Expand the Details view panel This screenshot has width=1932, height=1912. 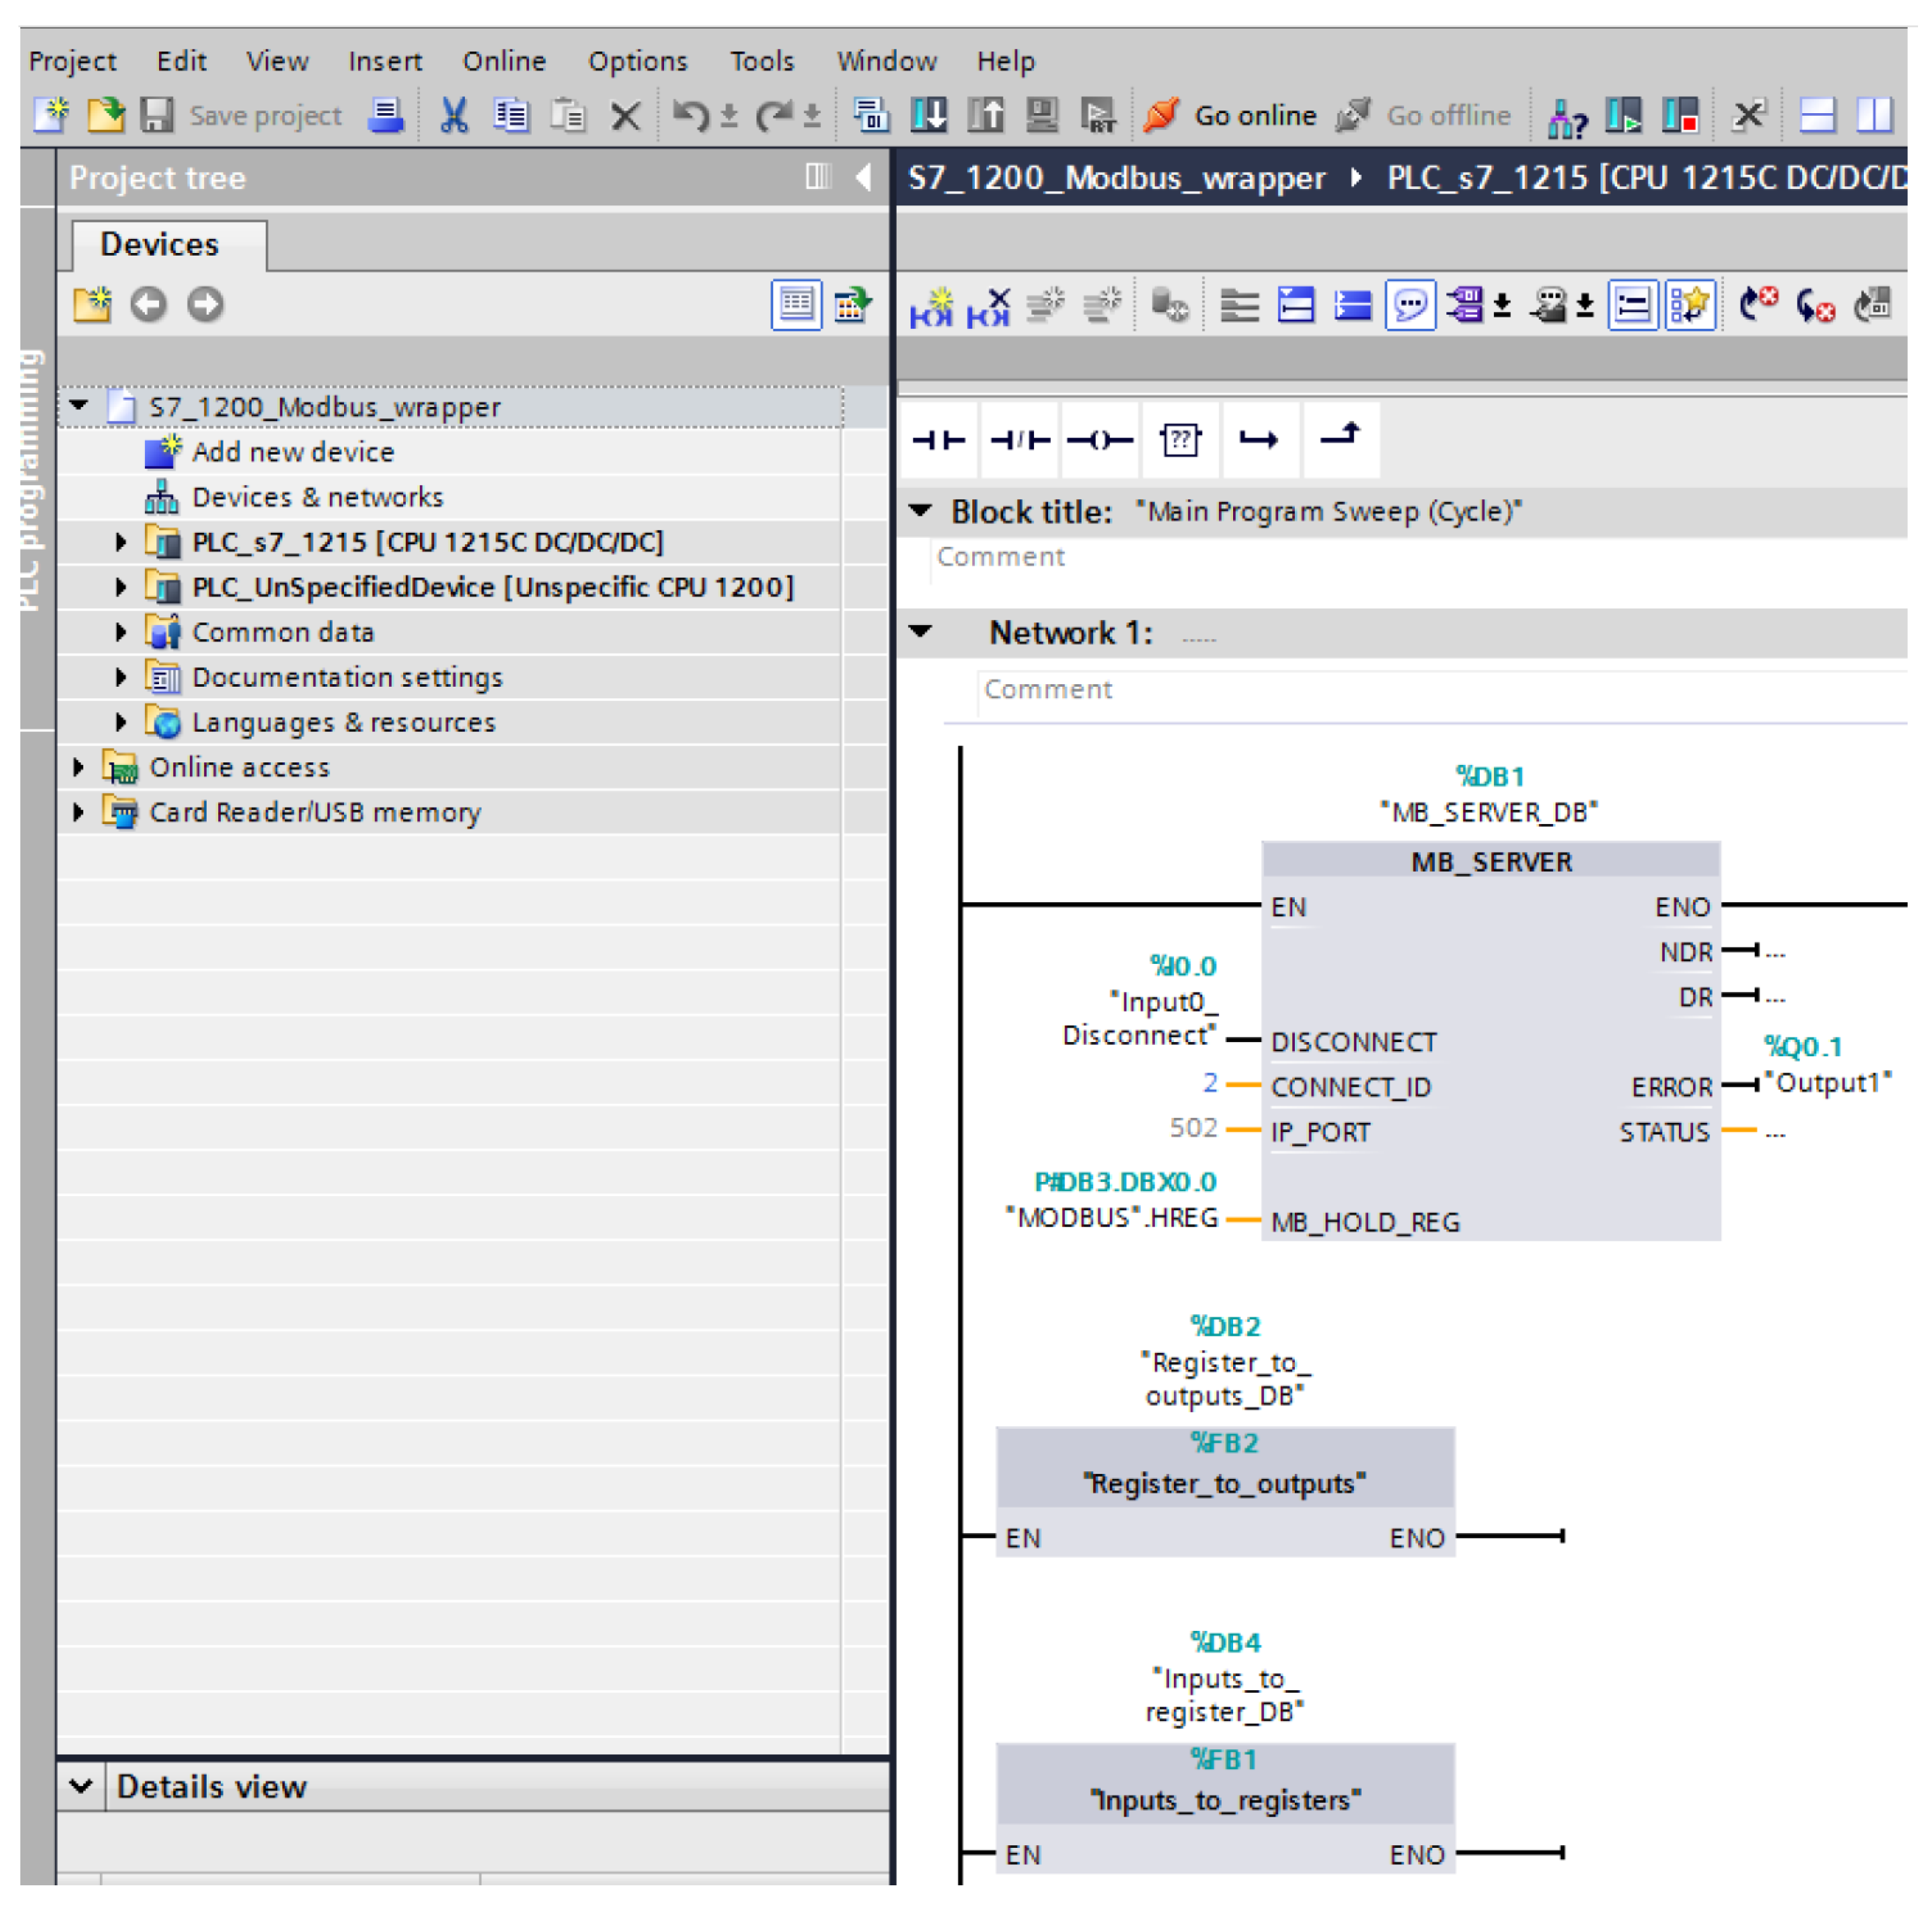pos(81,1785)
